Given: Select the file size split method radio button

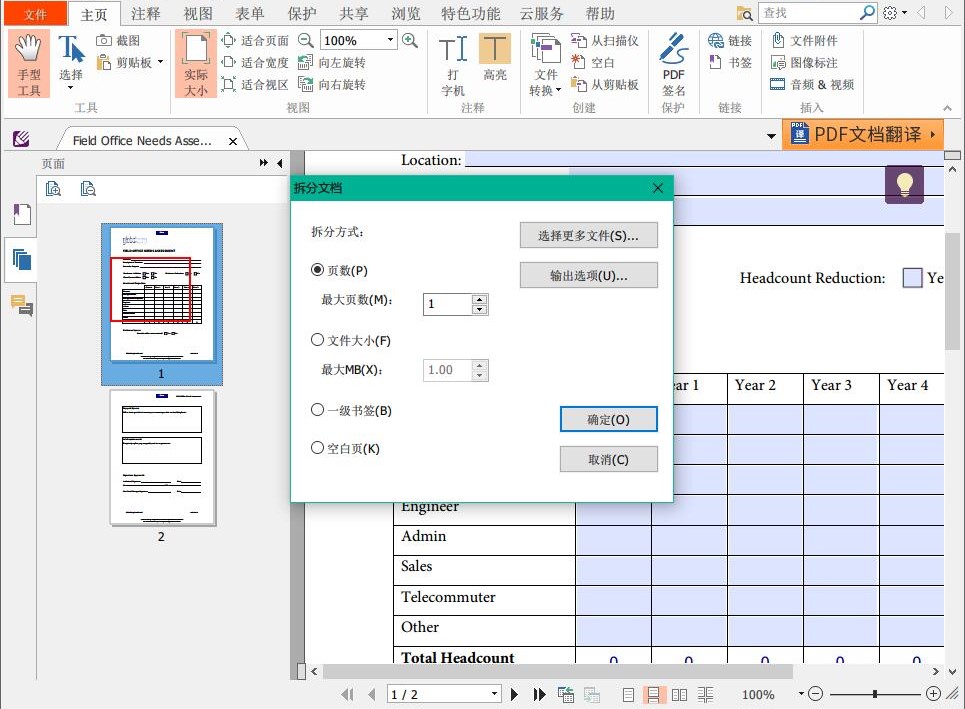Looking at the screenshot, I should click(317, 339).
